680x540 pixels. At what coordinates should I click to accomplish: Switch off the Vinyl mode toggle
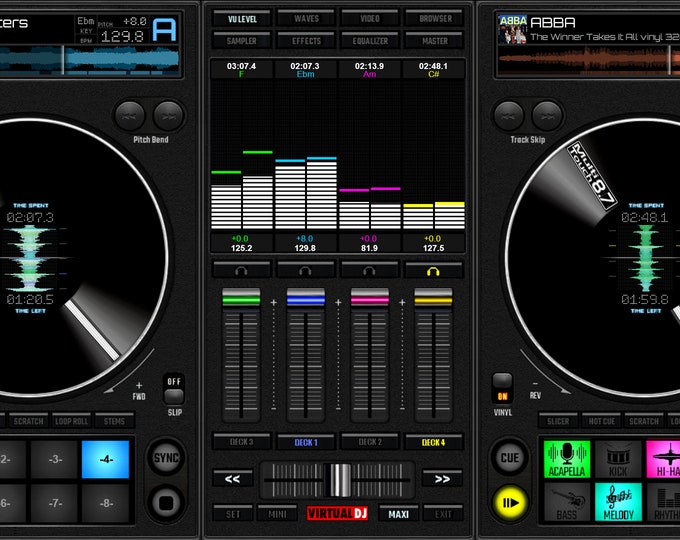503,388
